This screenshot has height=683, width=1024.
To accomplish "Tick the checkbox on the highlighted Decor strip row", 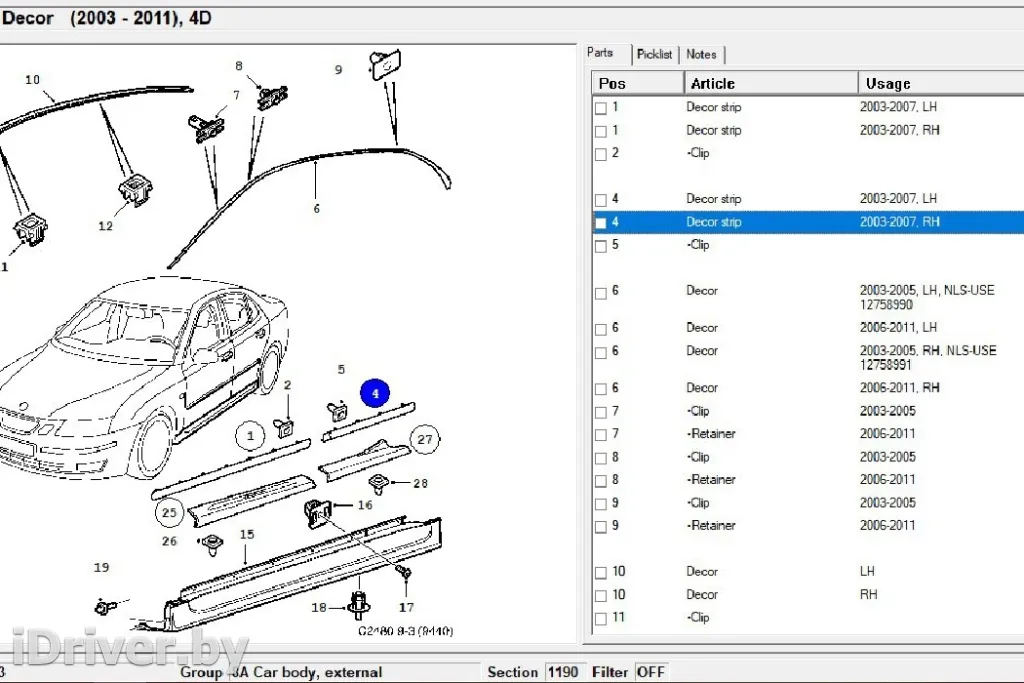I will point(601,223).
